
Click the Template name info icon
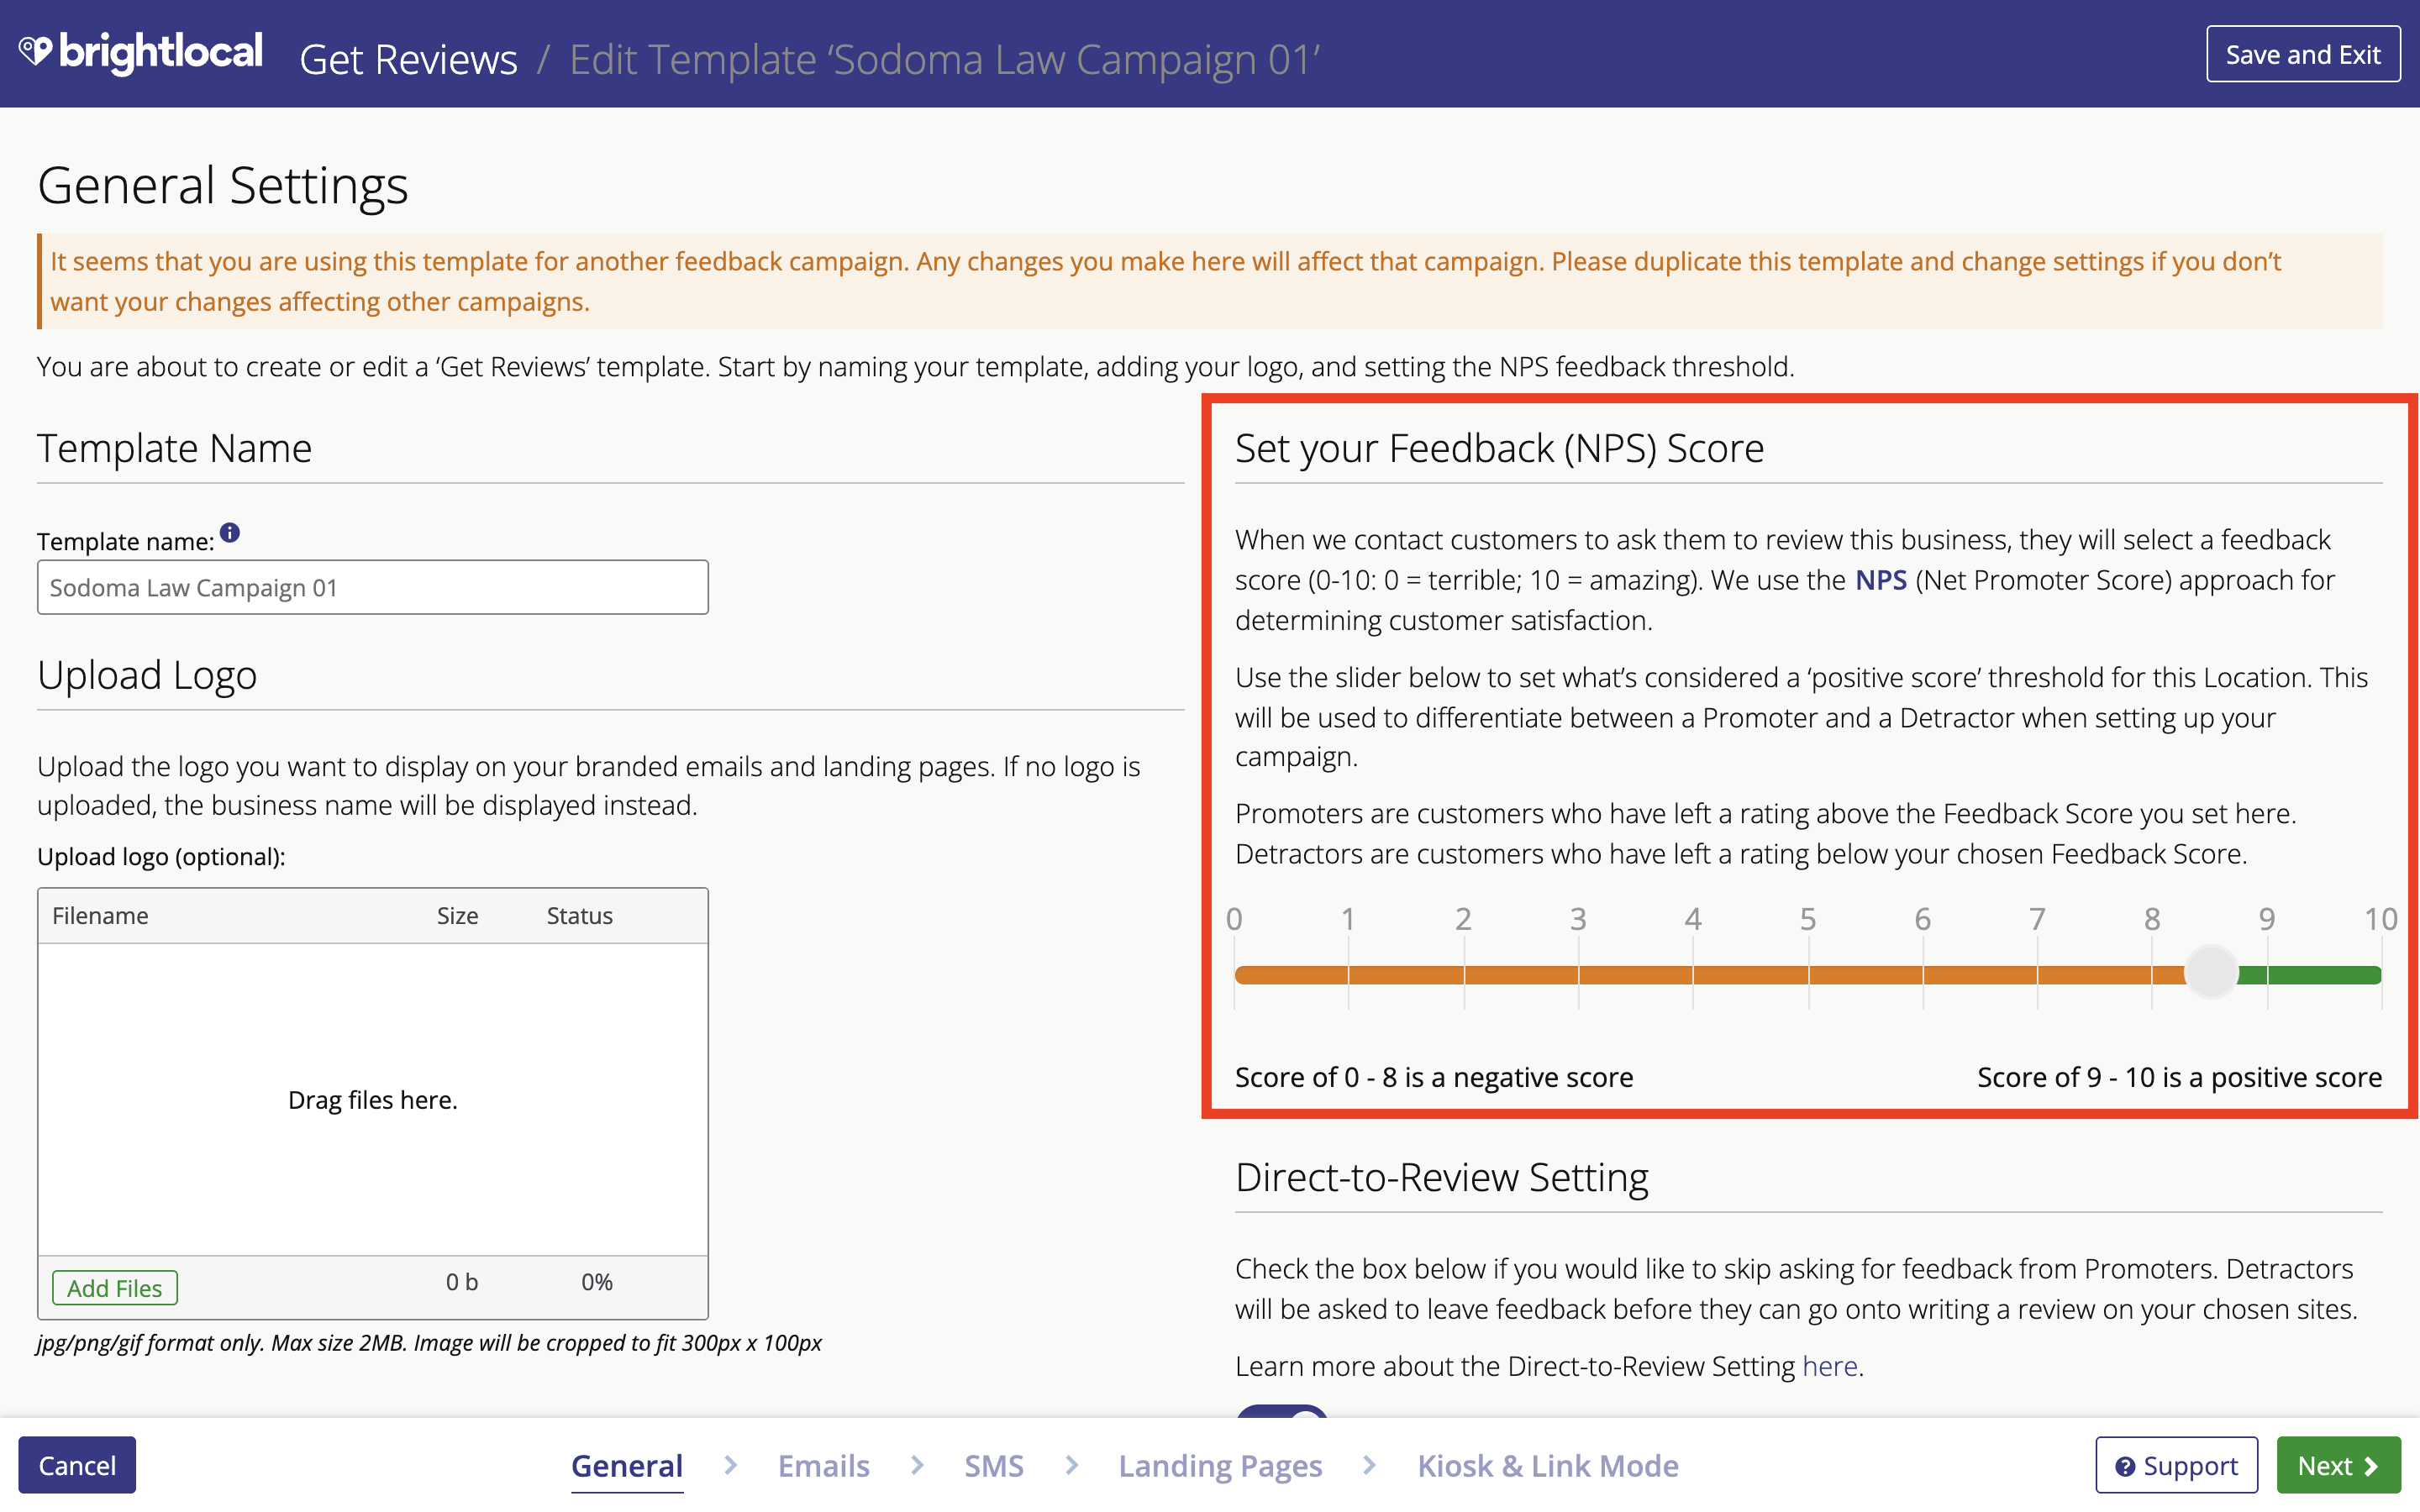(230, 533)
